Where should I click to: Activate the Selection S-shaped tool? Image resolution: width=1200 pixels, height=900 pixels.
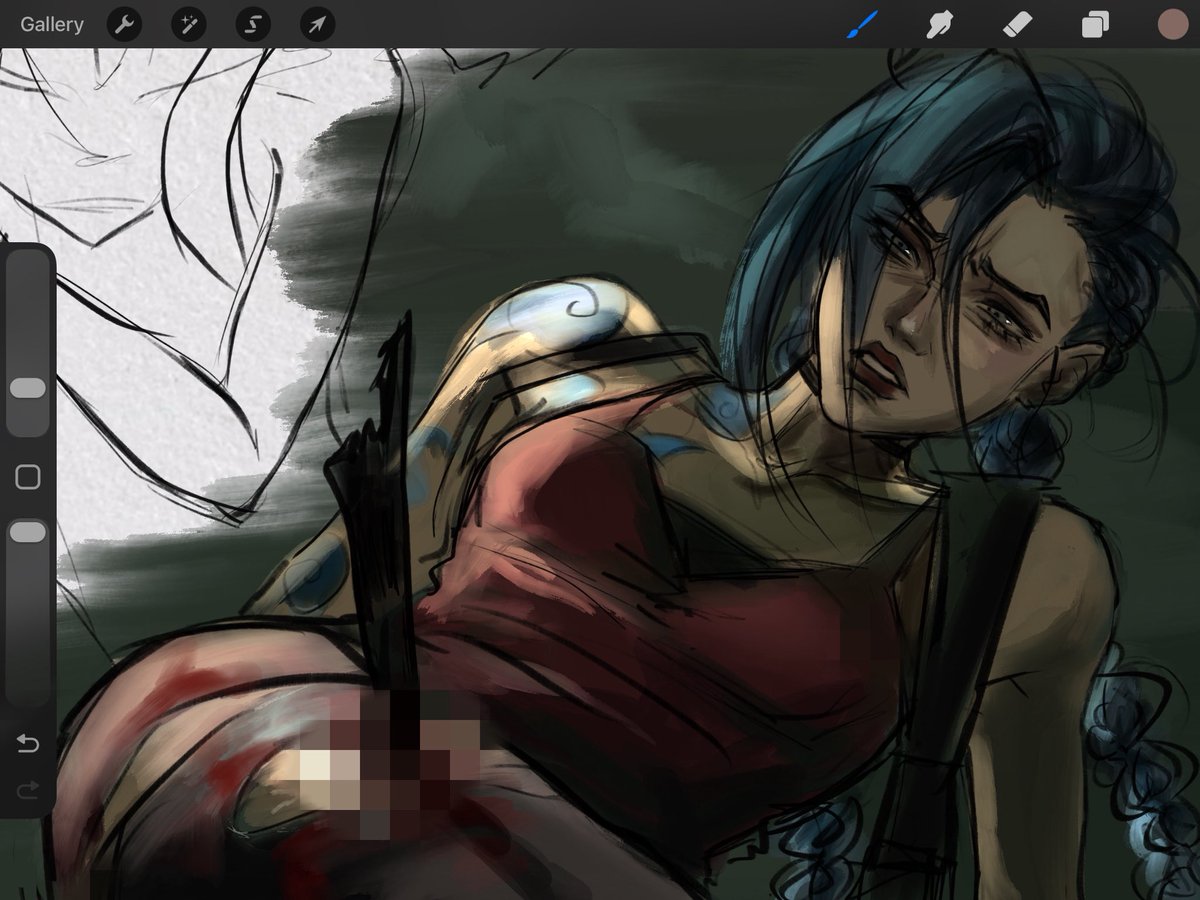pyautogui.click(x=253, y=24)
